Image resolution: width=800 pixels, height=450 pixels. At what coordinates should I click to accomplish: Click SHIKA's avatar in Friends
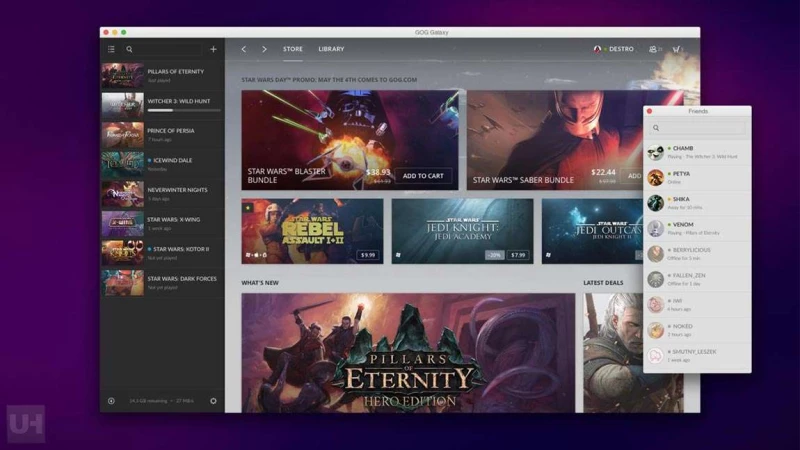(656, 203)
